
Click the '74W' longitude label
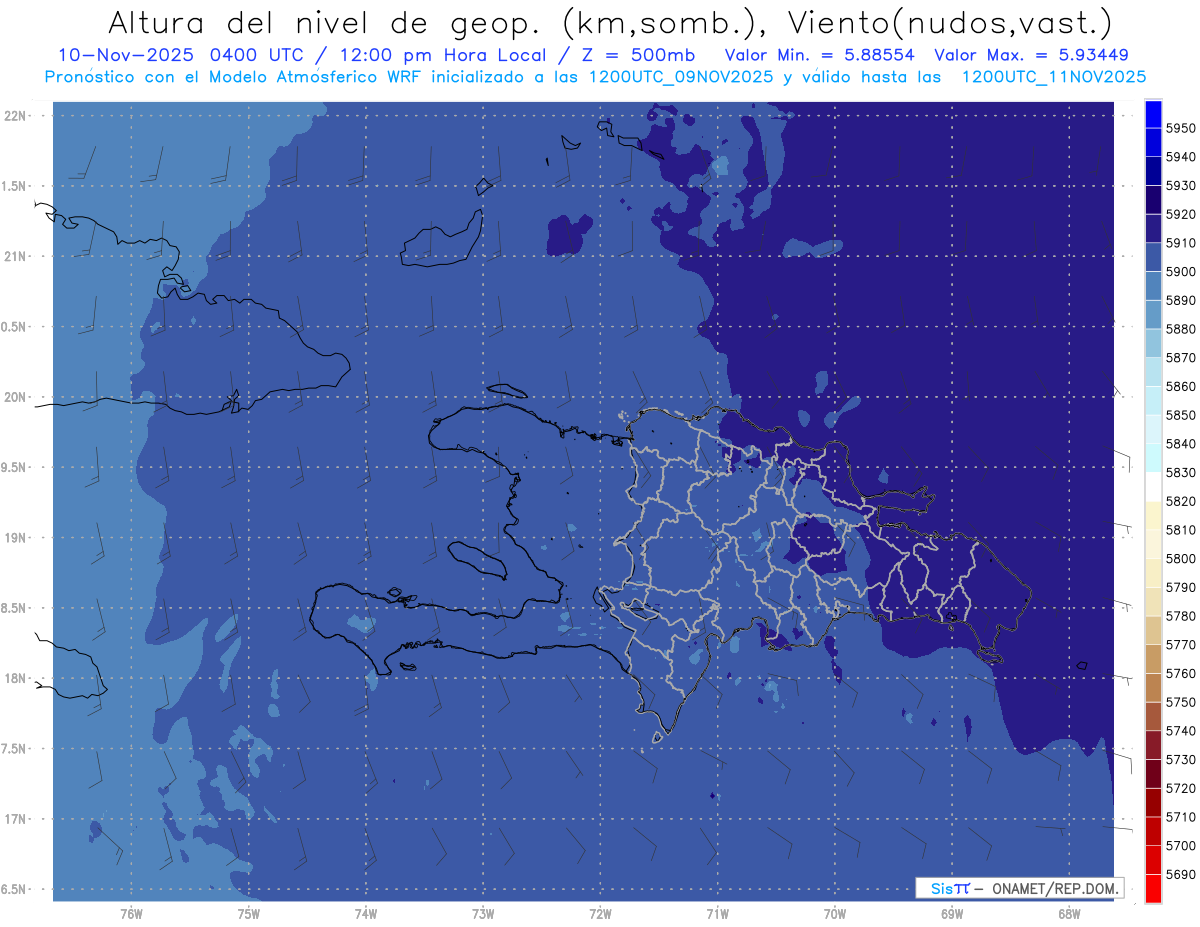(x=365, y=913)
